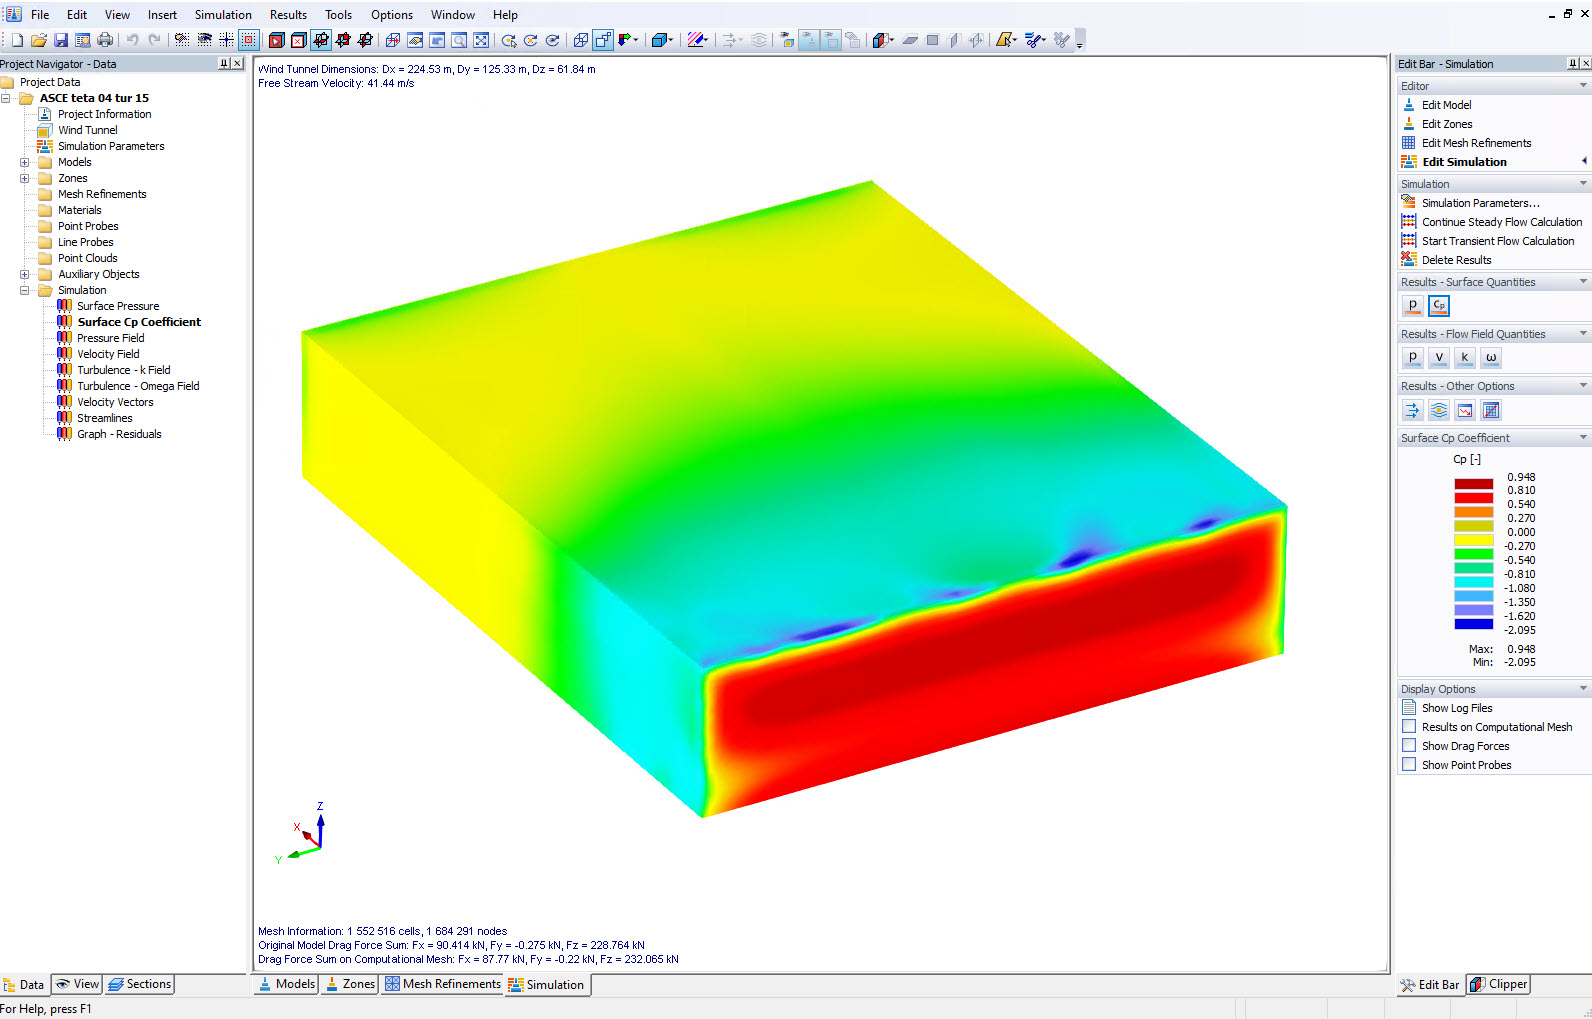Click the wireframe cube display icon
Image resolution: width=1592 pixels, height=1019 pixels.
point(580,40)
